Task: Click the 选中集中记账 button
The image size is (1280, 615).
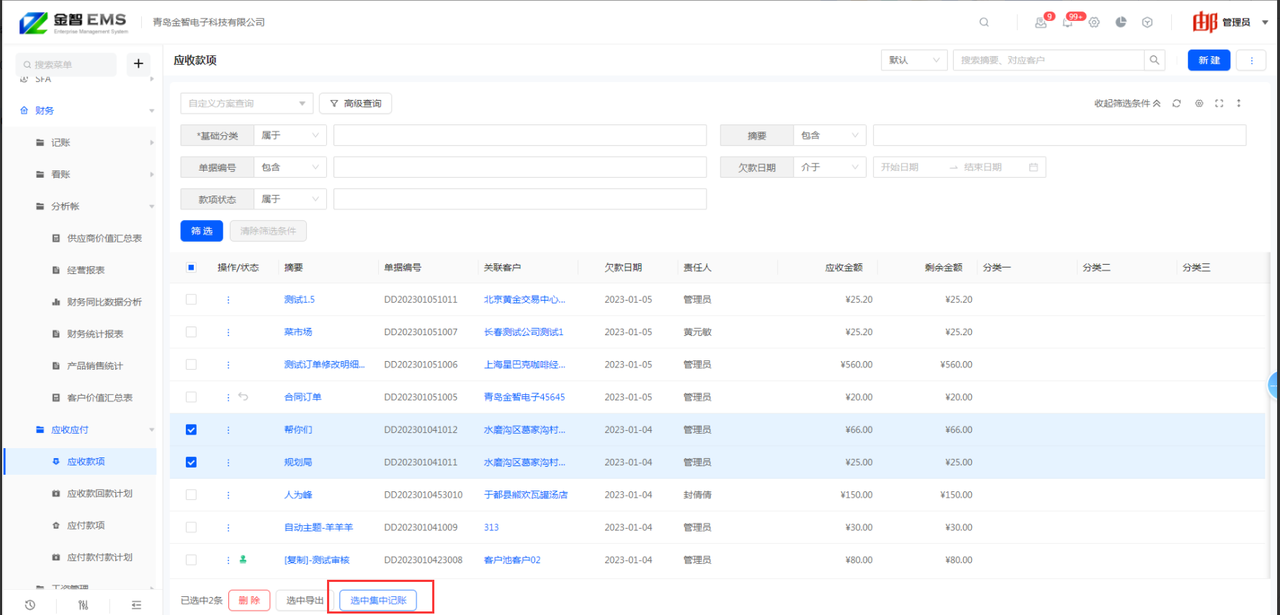Action: [x=378, y=600]
